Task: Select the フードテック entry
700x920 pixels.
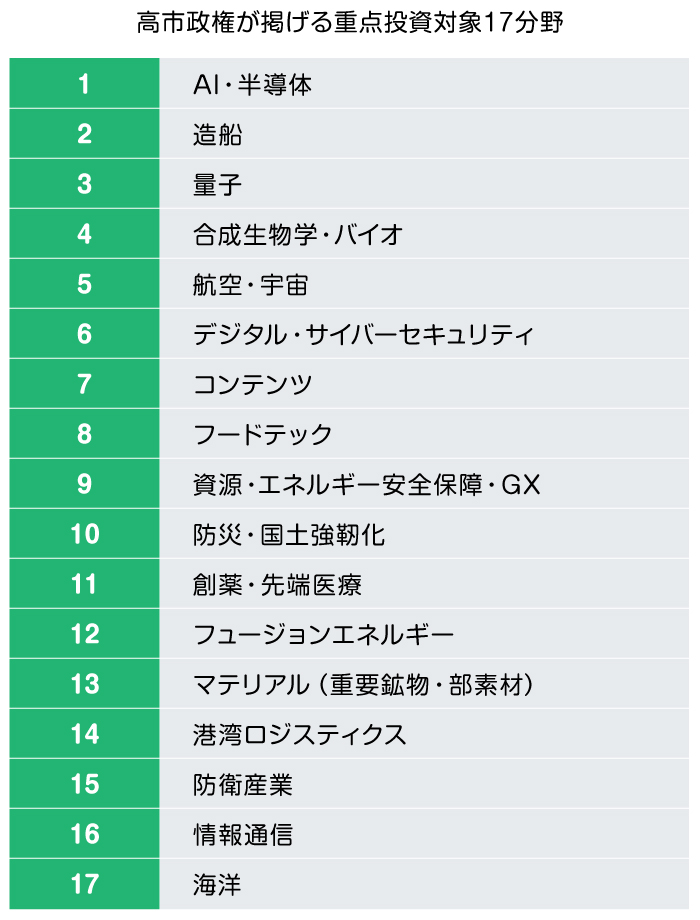Action: tap(262, 435)
